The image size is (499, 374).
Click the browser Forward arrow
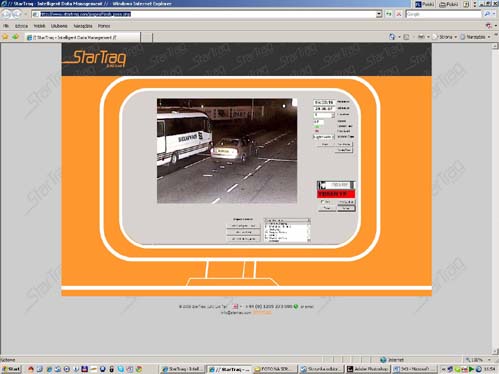tap(17, 14)
